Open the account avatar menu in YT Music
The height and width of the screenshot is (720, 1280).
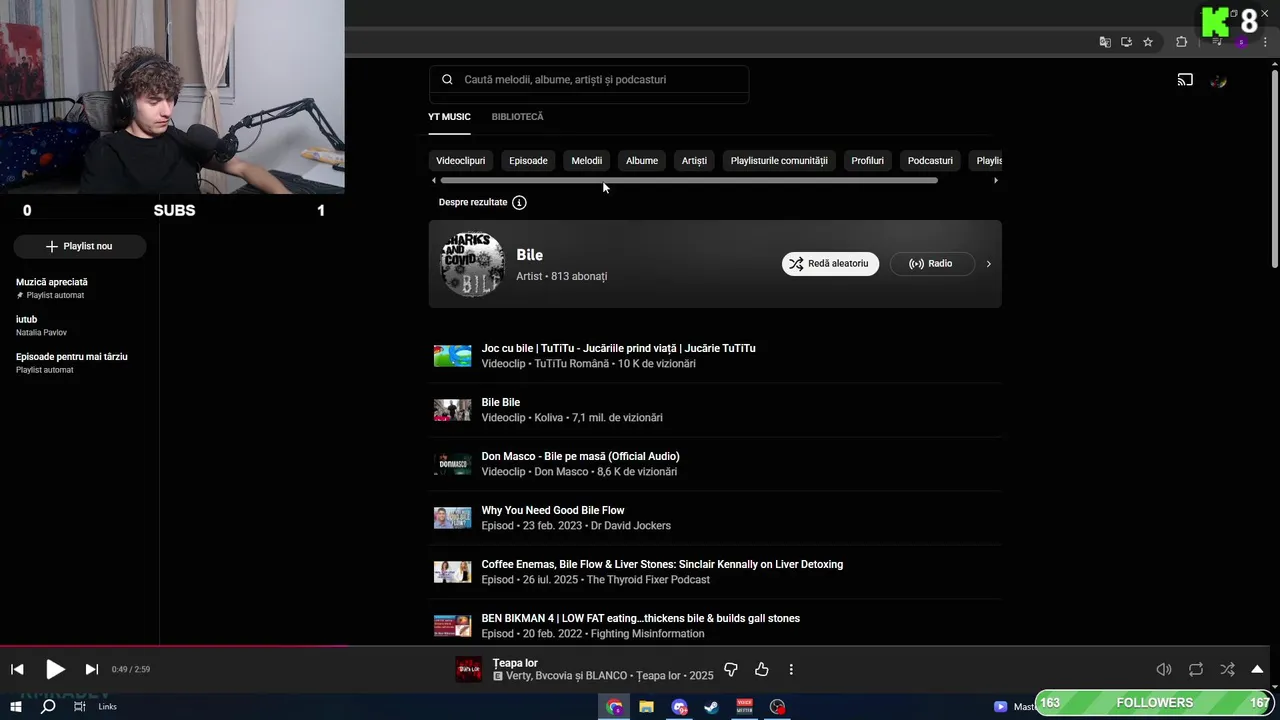click(x=1218, y=80)
